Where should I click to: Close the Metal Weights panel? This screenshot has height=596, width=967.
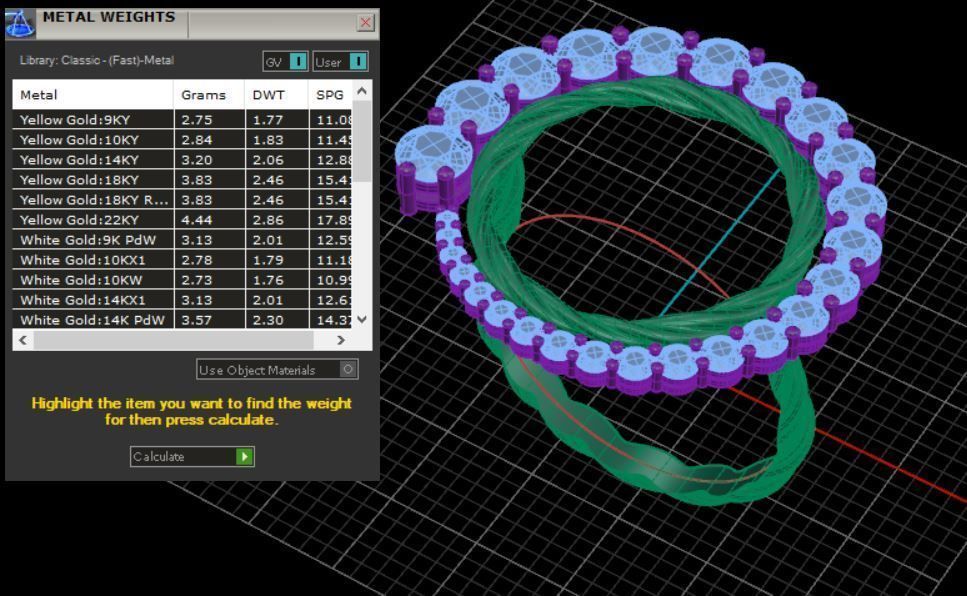(365, 23)
